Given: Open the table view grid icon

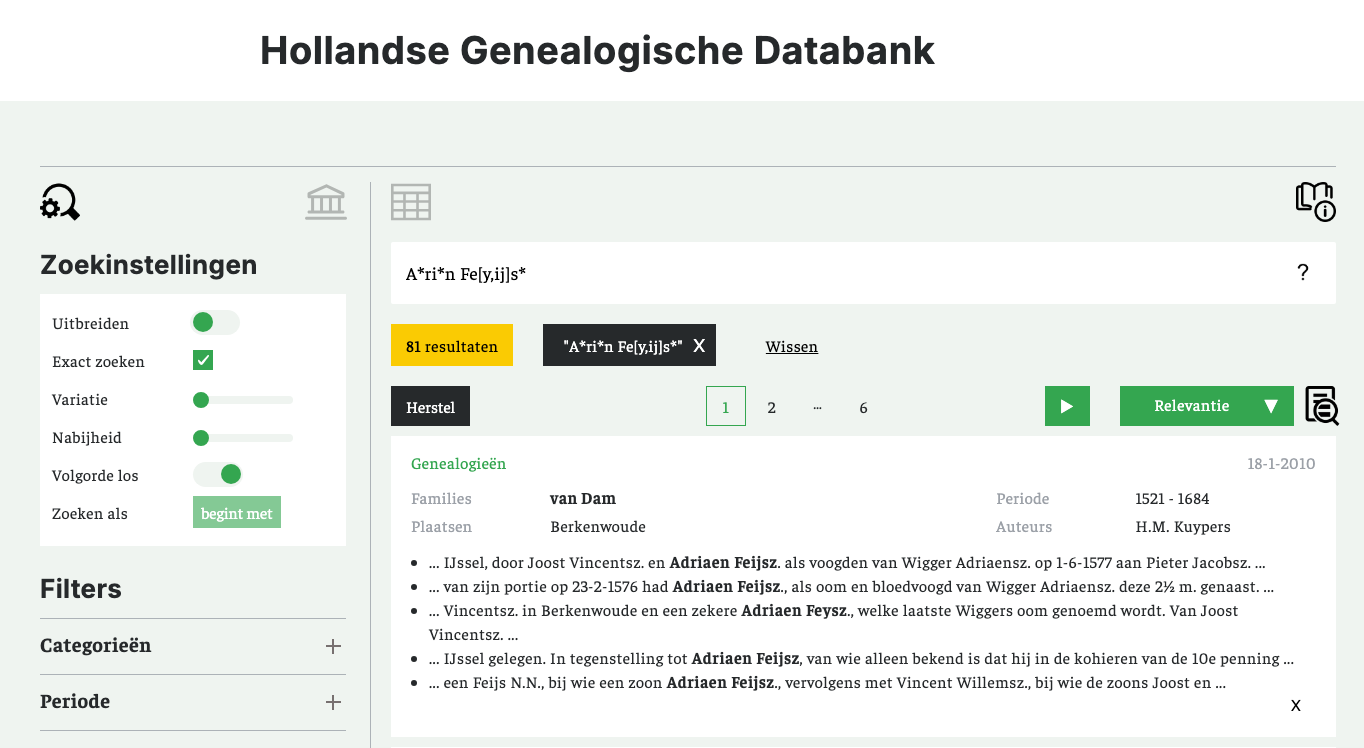Looking at the screenshot, I should [411, 202].
